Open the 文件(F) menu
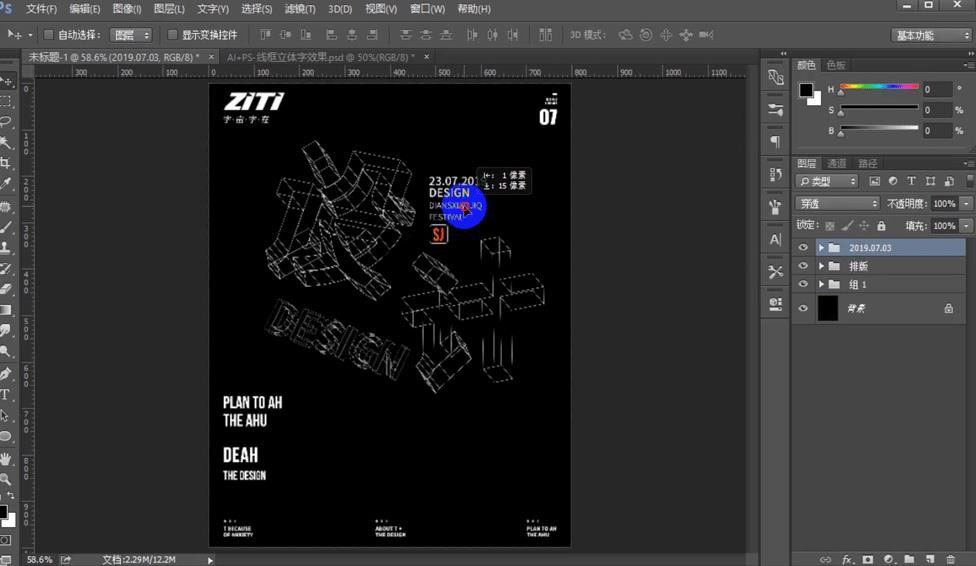The width and height of the screenshot is (976, 566). [x=41, y=9]
